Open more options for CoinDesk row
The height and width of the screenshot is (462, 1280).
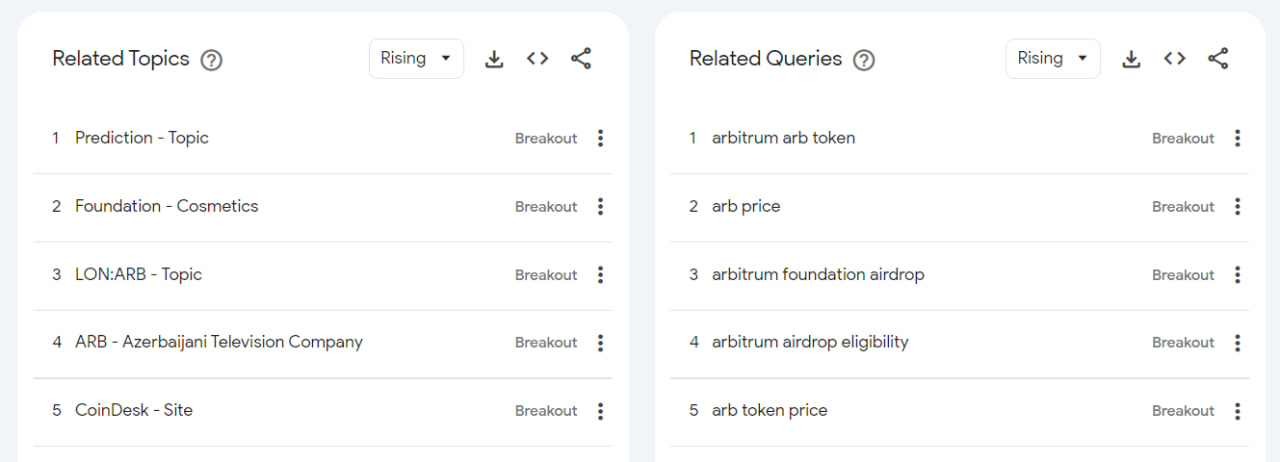tap(600, 411)
